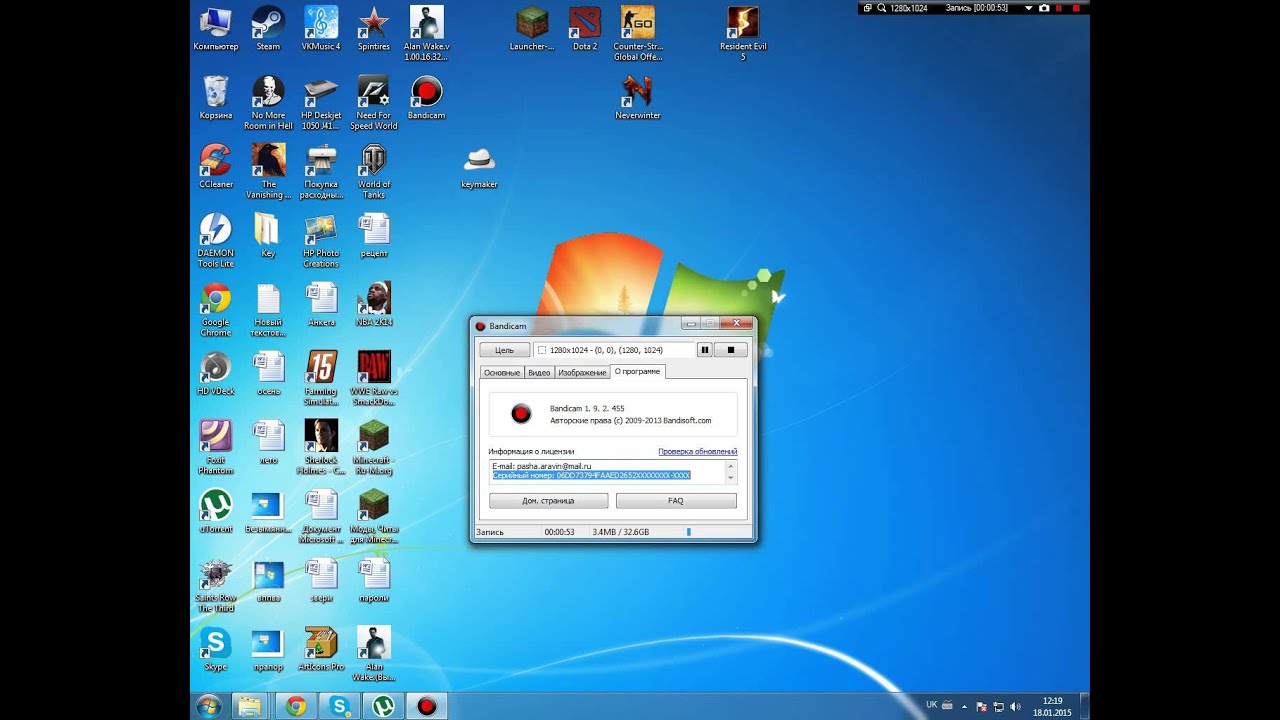
Task: Click the Цель button
Action: point(505,350)
